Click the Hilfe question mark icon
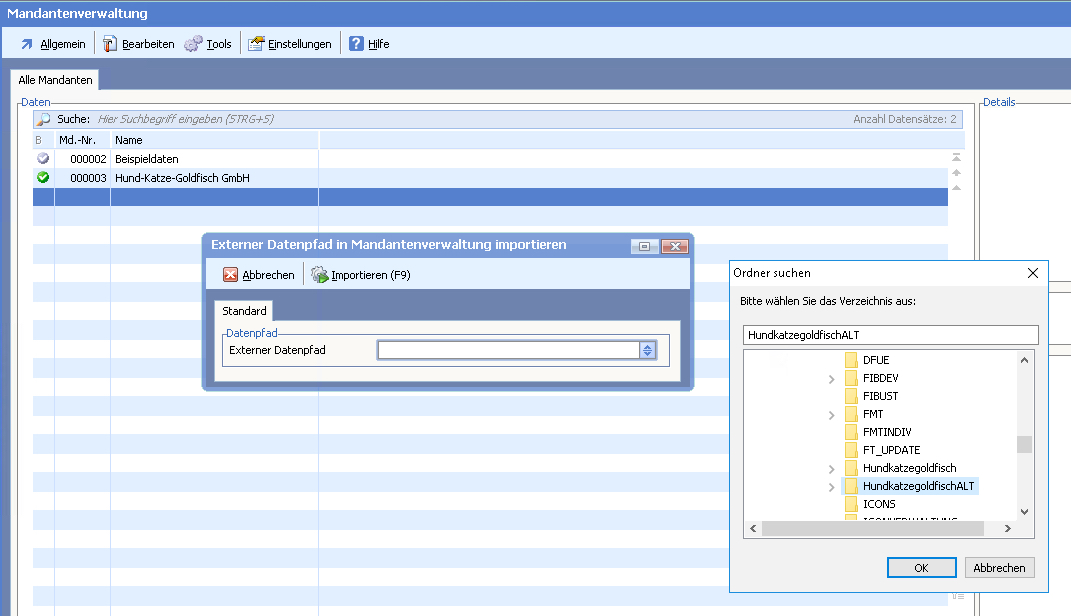Viewport: 1071px width, 616px height. point(356,44)
